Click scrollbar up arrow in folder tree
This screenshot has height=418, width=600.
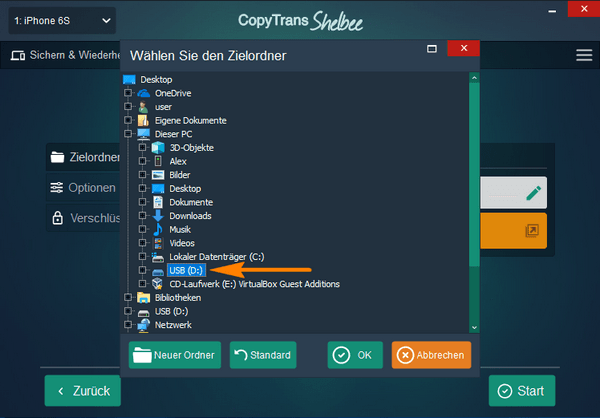click(x=474, y=78)
